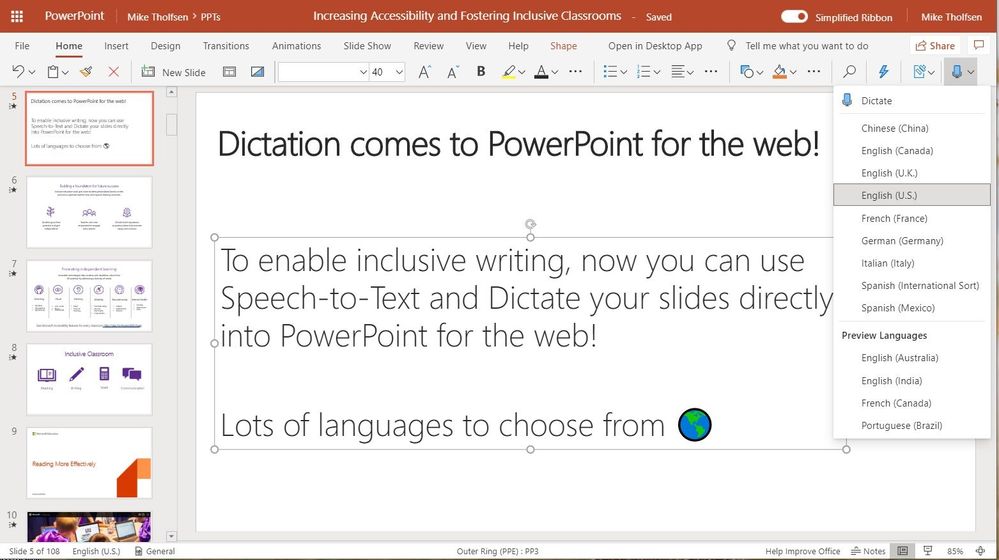Screen dimensions: 999x560
Task: Click the Undo icon
Action: point(18,72)
